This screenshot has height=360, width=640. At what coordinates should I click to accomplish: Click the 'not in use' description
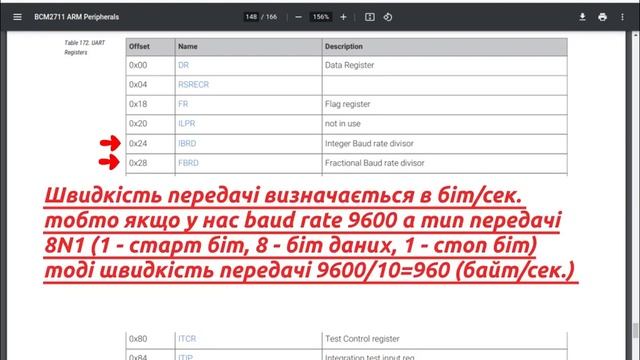[x=342, y=124]
